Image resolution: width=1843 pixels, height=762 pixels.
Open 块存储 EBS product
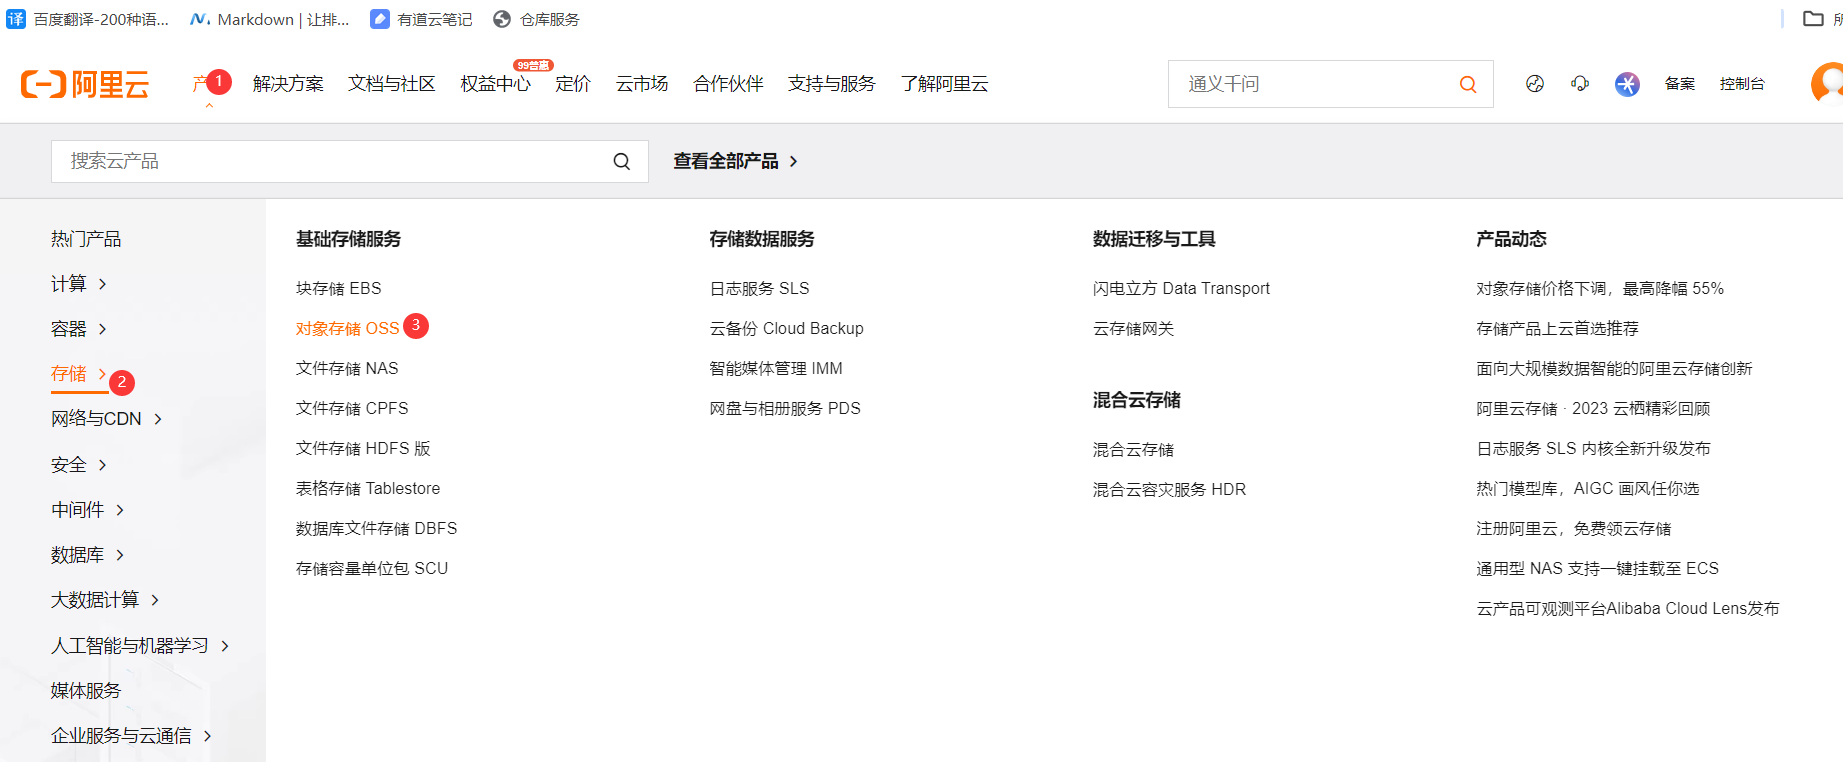[339, 288]
